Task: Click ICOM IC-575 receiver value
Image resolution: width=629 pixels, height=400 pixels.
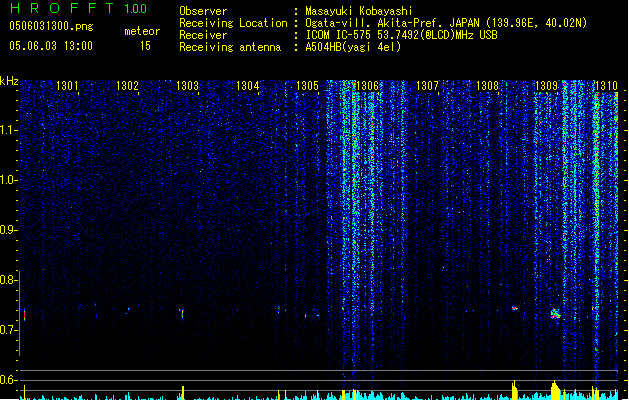Action: click(x=401, y=35)
